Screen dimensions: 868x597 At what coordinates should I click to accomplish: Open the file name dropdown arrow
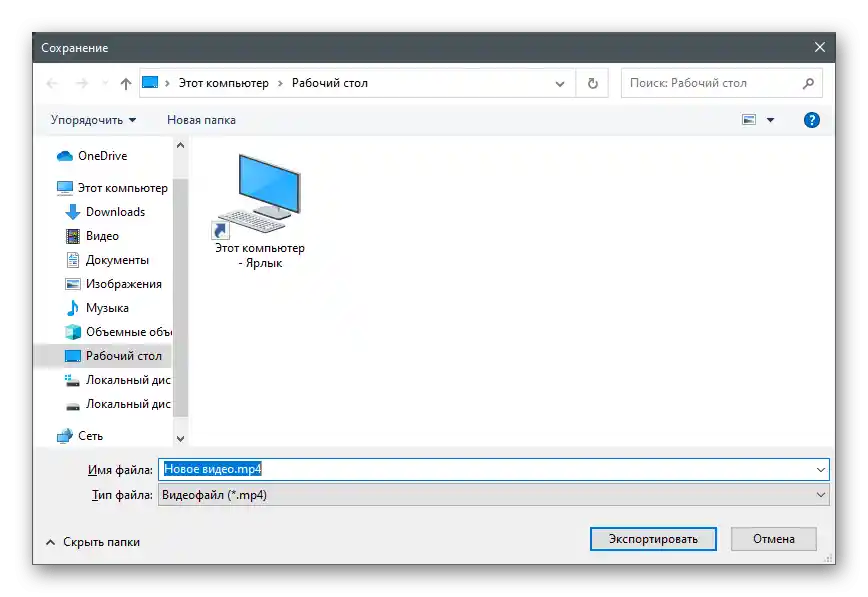[821, 470]
